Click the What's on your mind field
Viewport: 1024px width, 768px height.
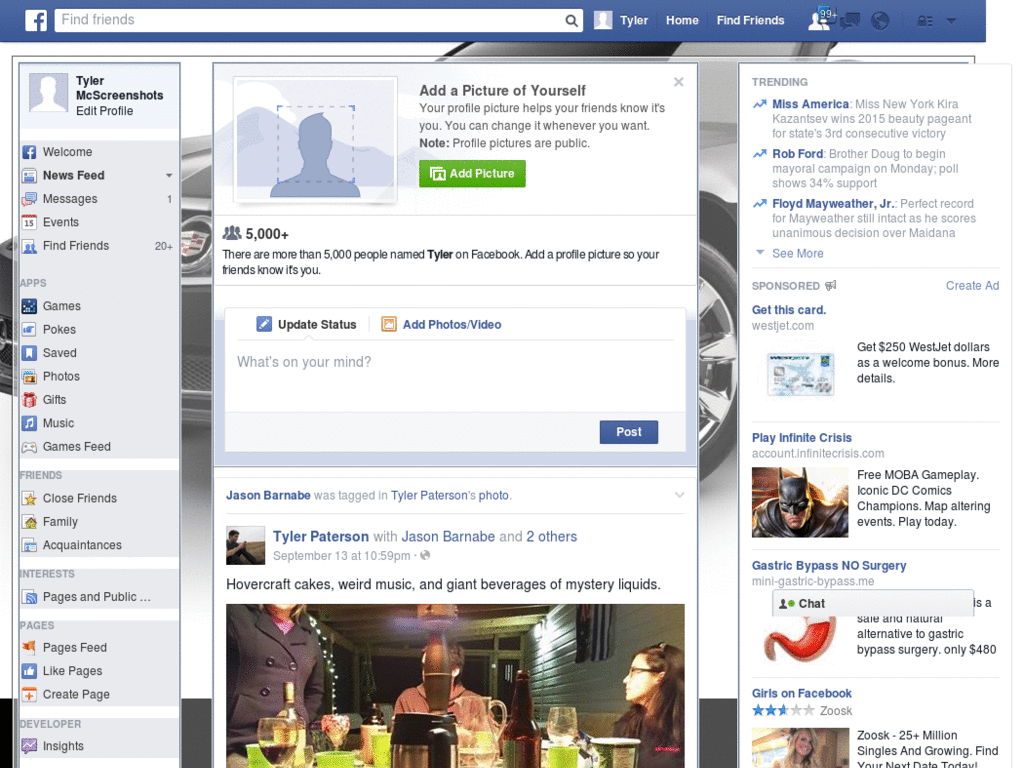[x=455, y=375]
